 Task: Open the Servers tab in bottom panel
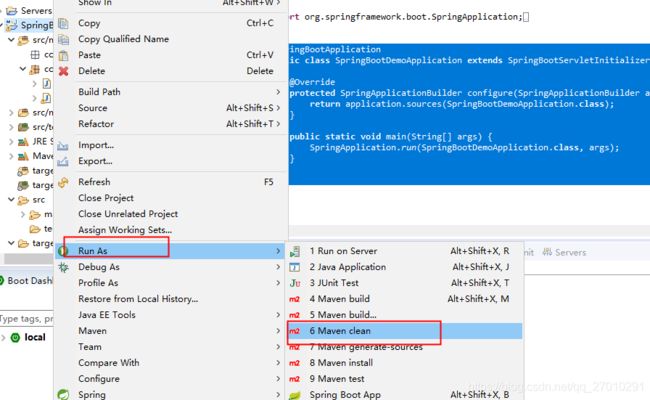(565, 252)
